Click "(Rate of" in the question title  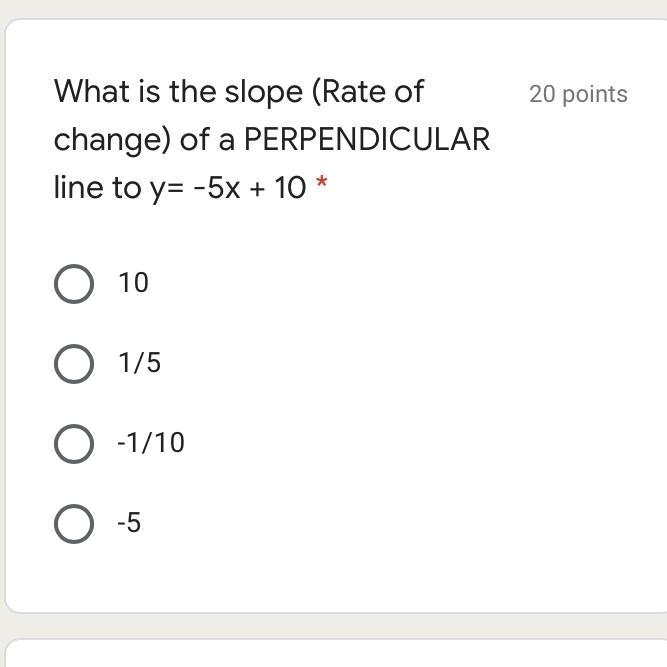click(x=368, y=92)
